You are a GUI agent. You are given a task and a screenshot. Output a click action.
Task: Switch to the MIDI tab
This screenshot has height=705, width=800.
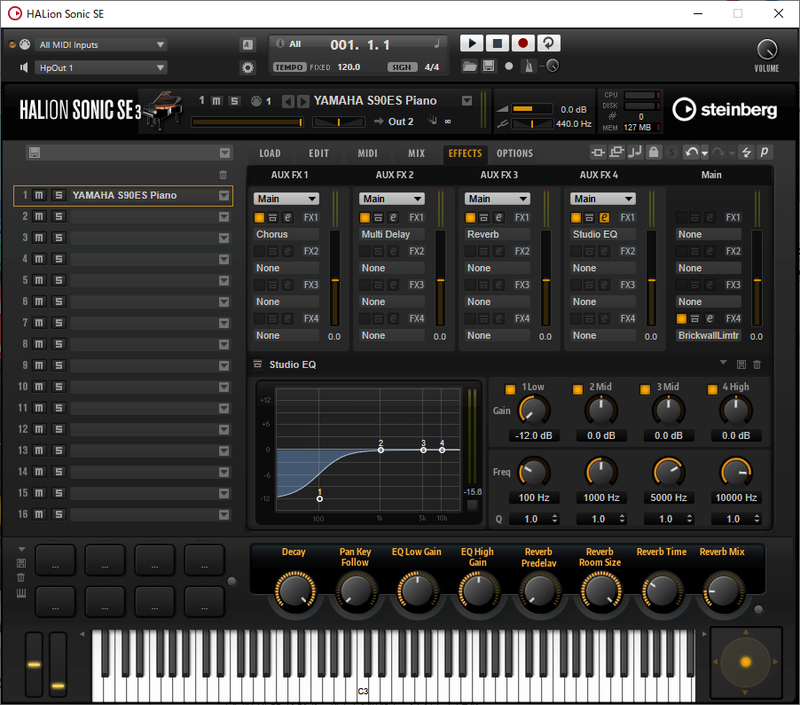(367, 153)
